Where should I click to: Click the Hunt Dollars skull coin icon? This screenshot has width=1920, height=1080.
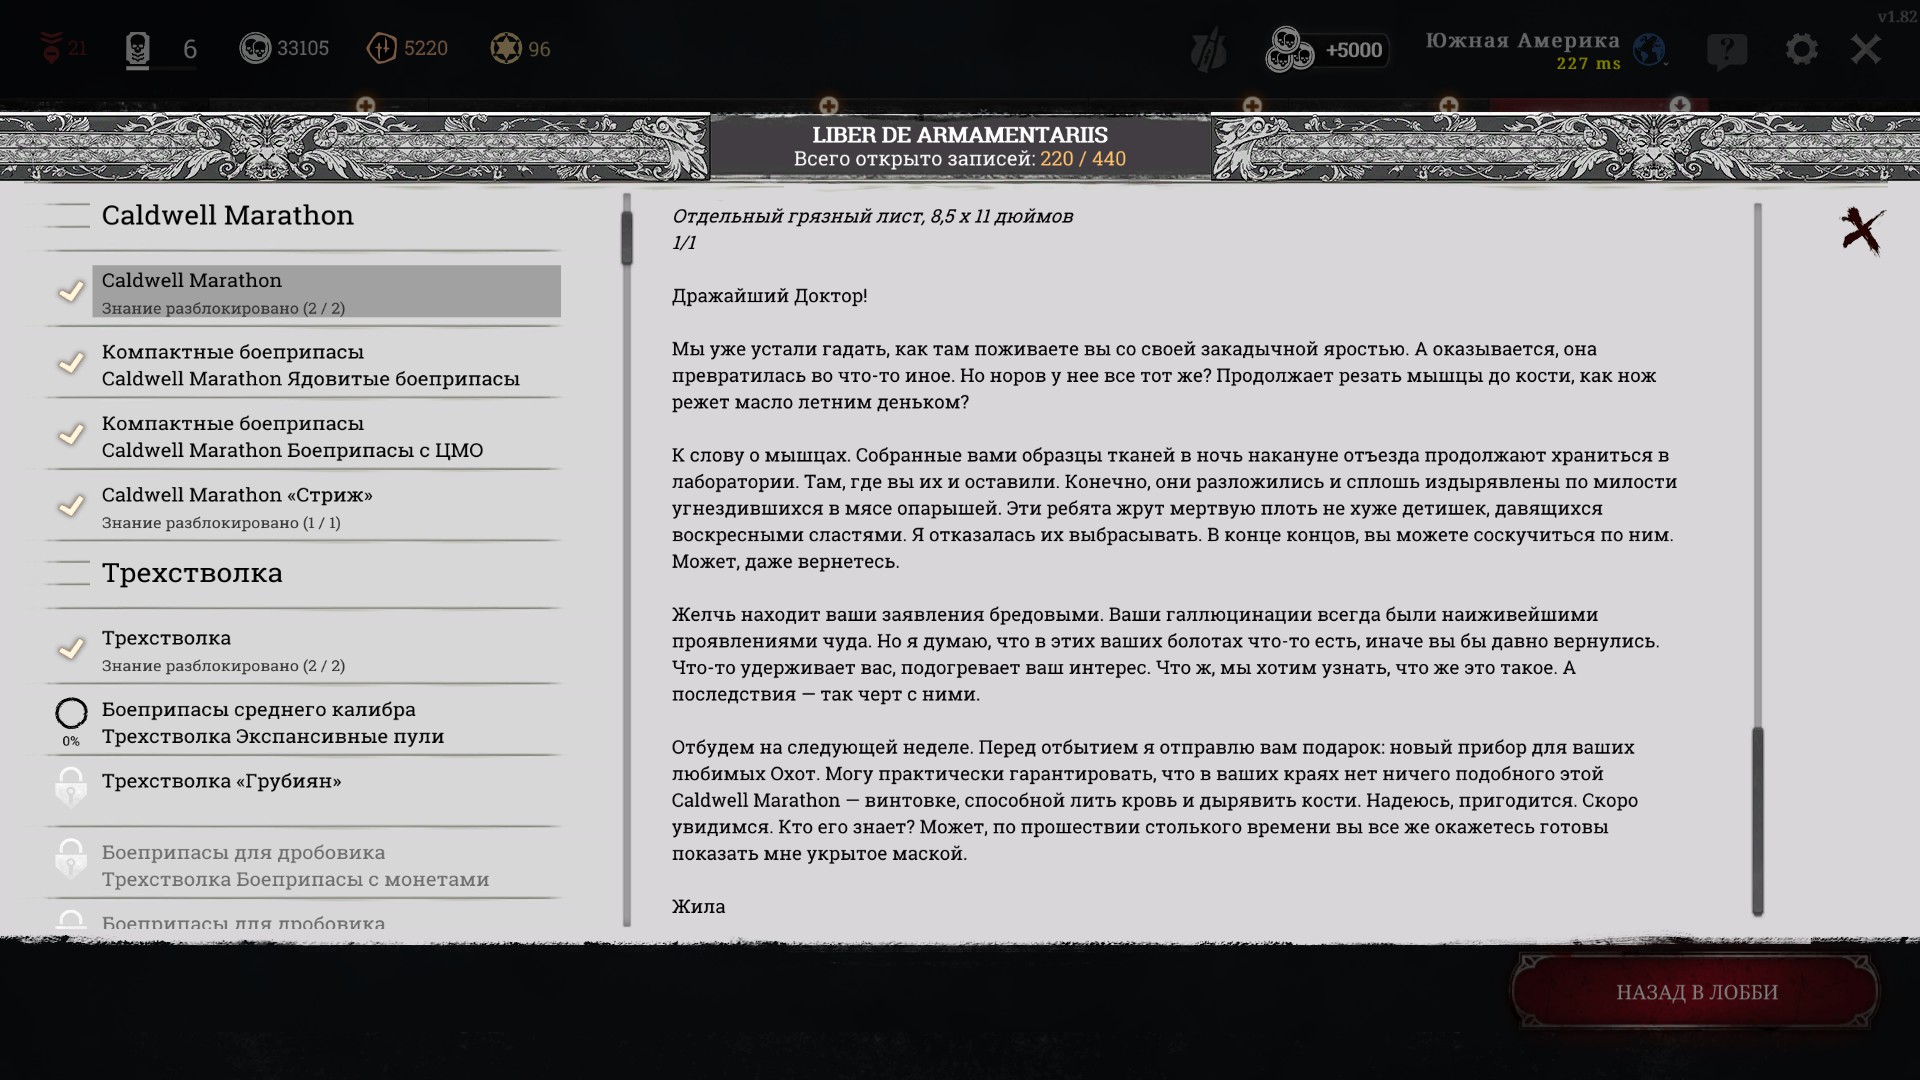coord(255,48)
